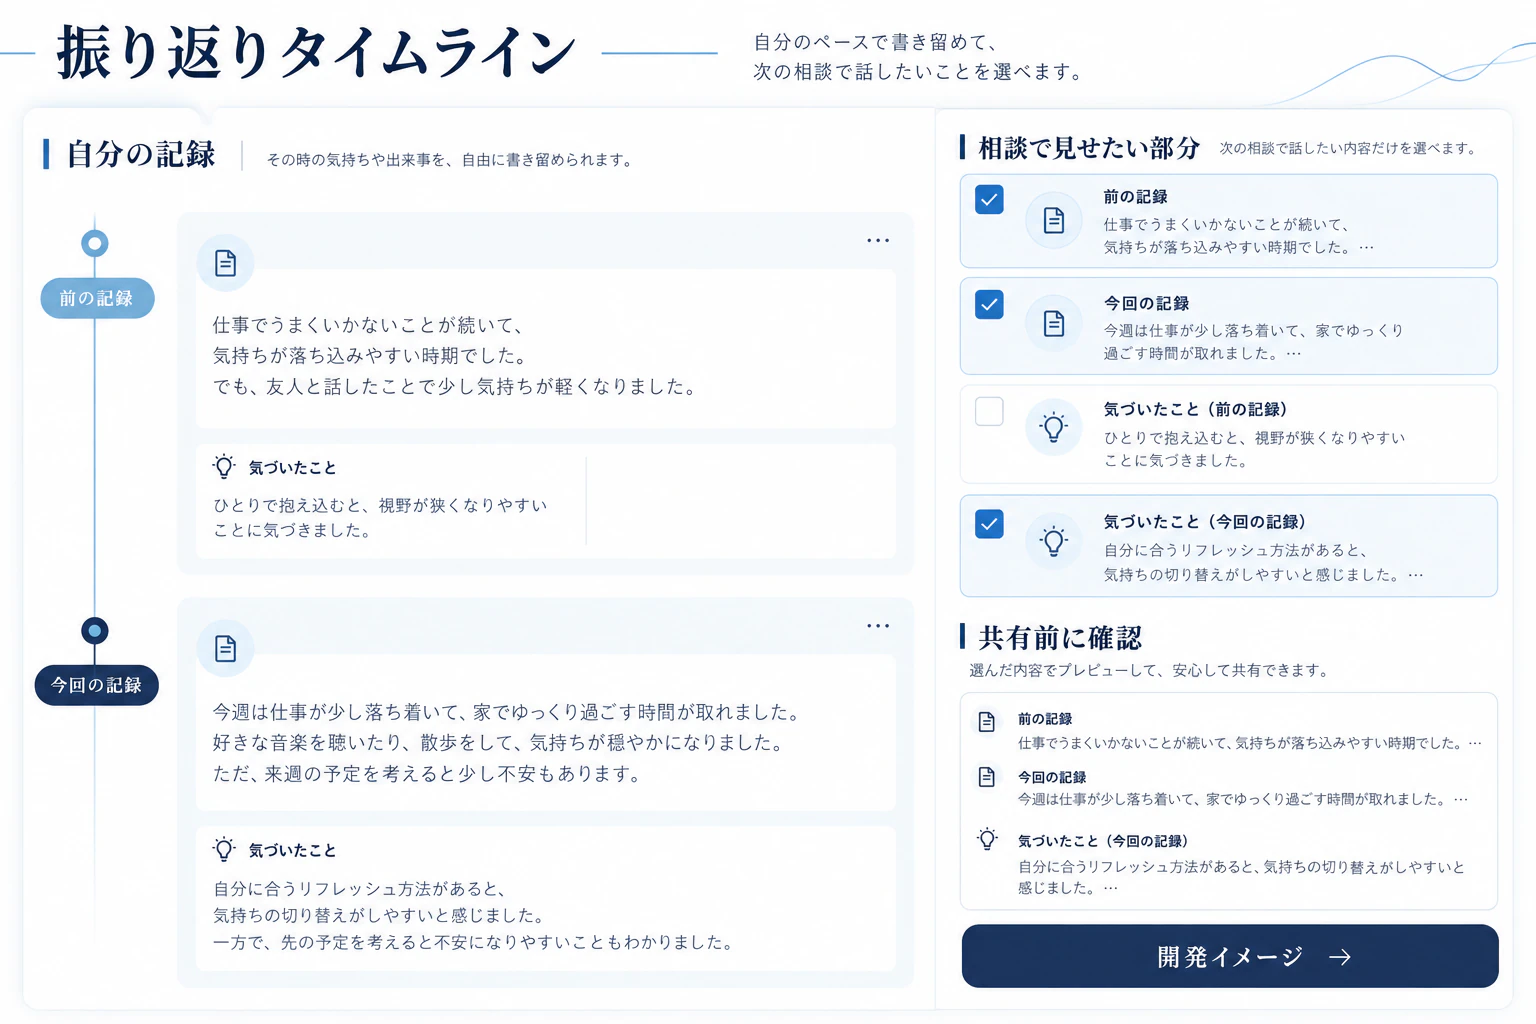Image resolution: width=1536 pixels, height=1024 pixels.
Task: Click document icon in 前の記録 share-selection row
Action: pos(1054,220)
